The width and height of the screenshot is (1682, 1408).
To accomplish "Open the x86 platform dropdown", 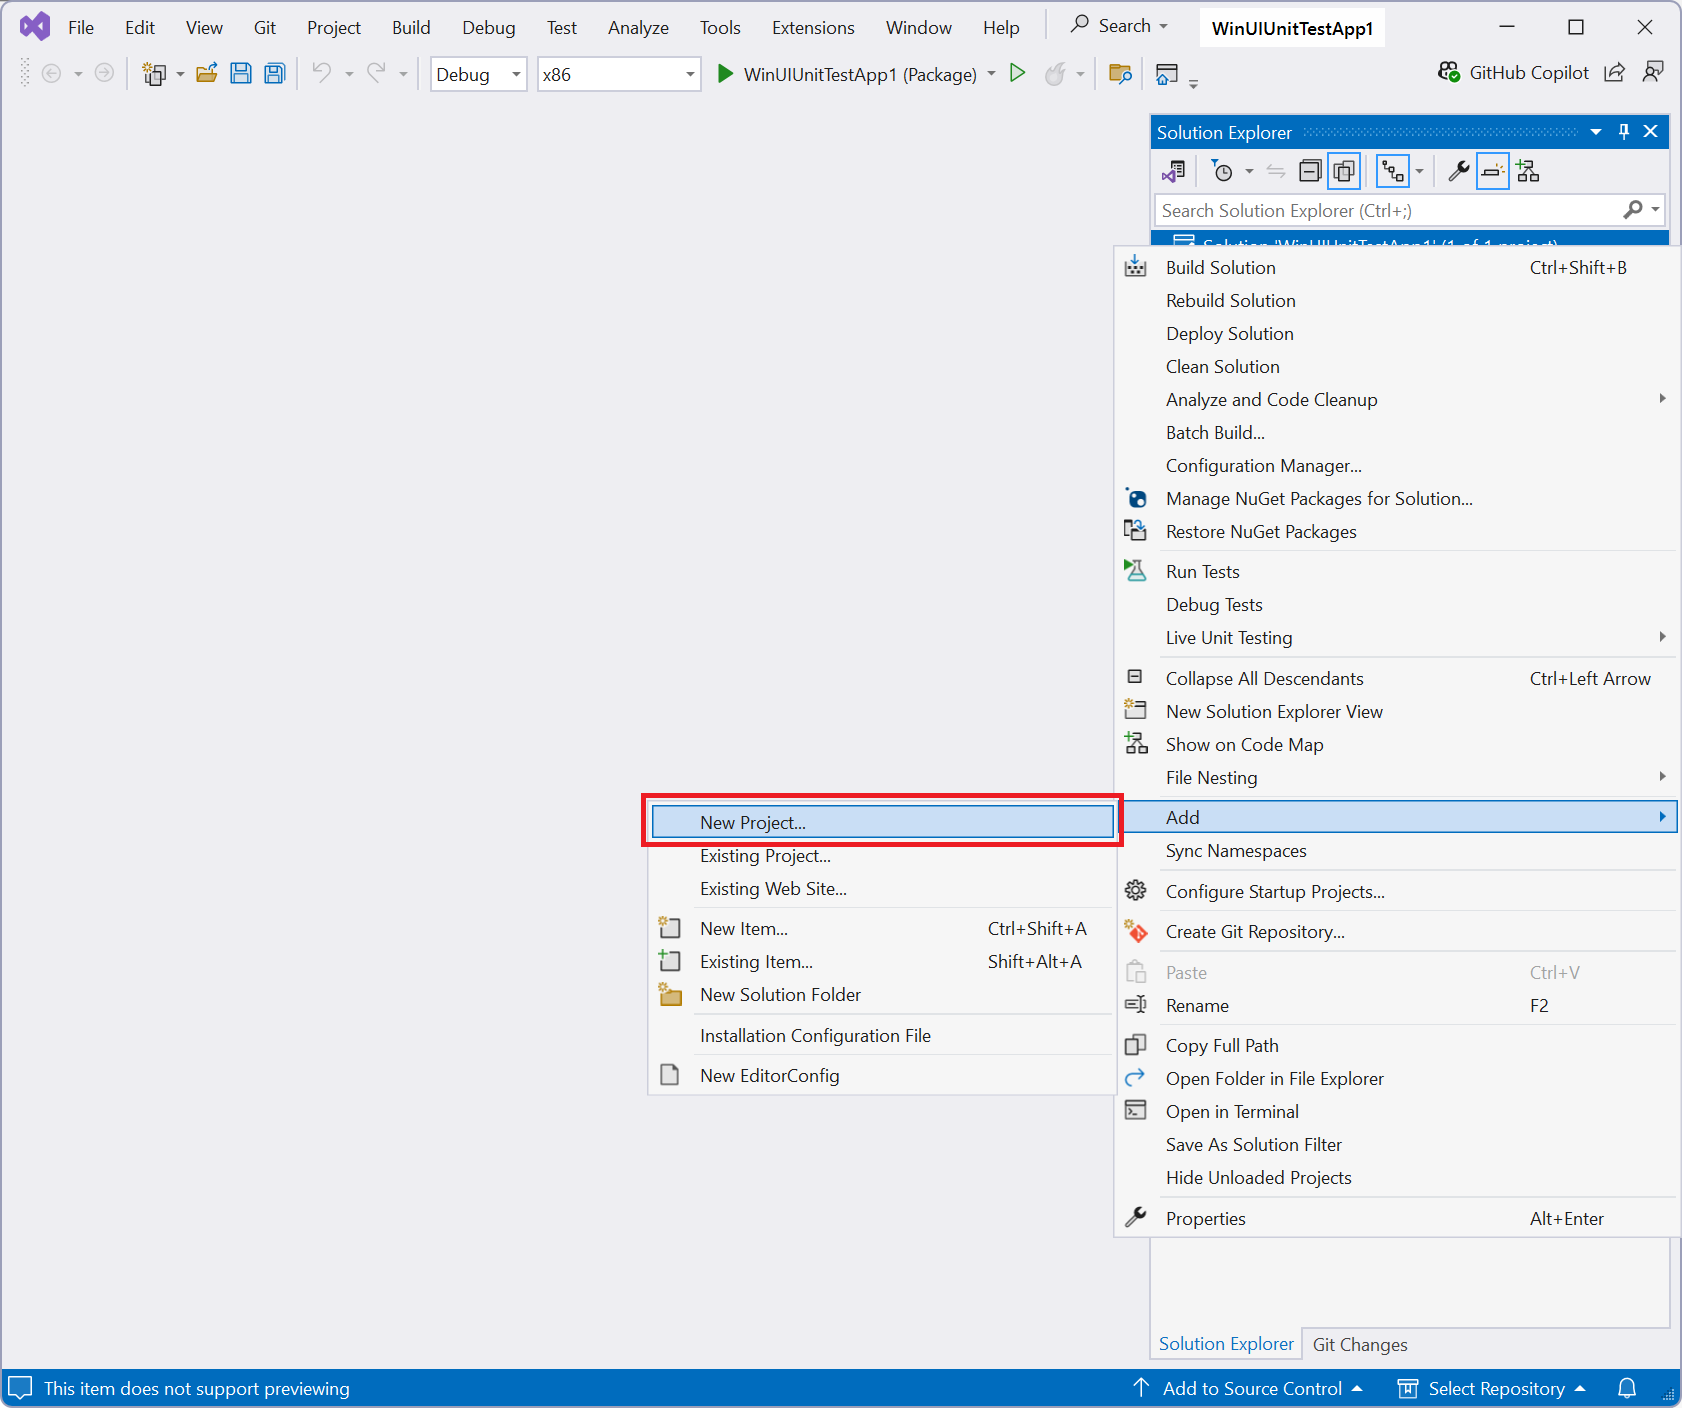I will tap(688, 74).
